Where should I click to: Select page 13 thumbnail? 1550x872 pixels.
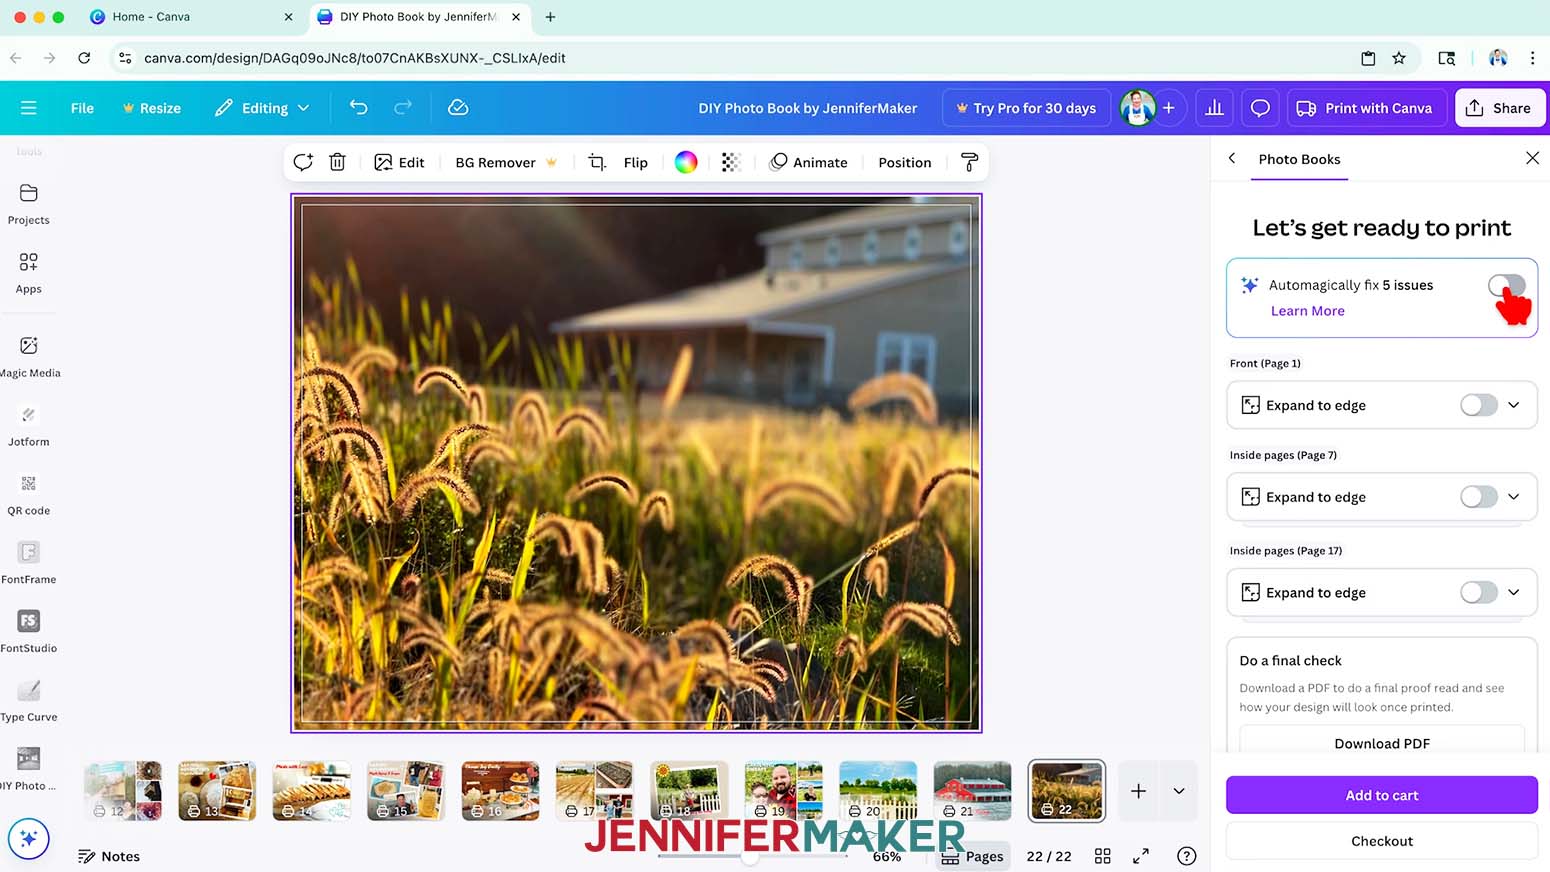coord(217,791)
